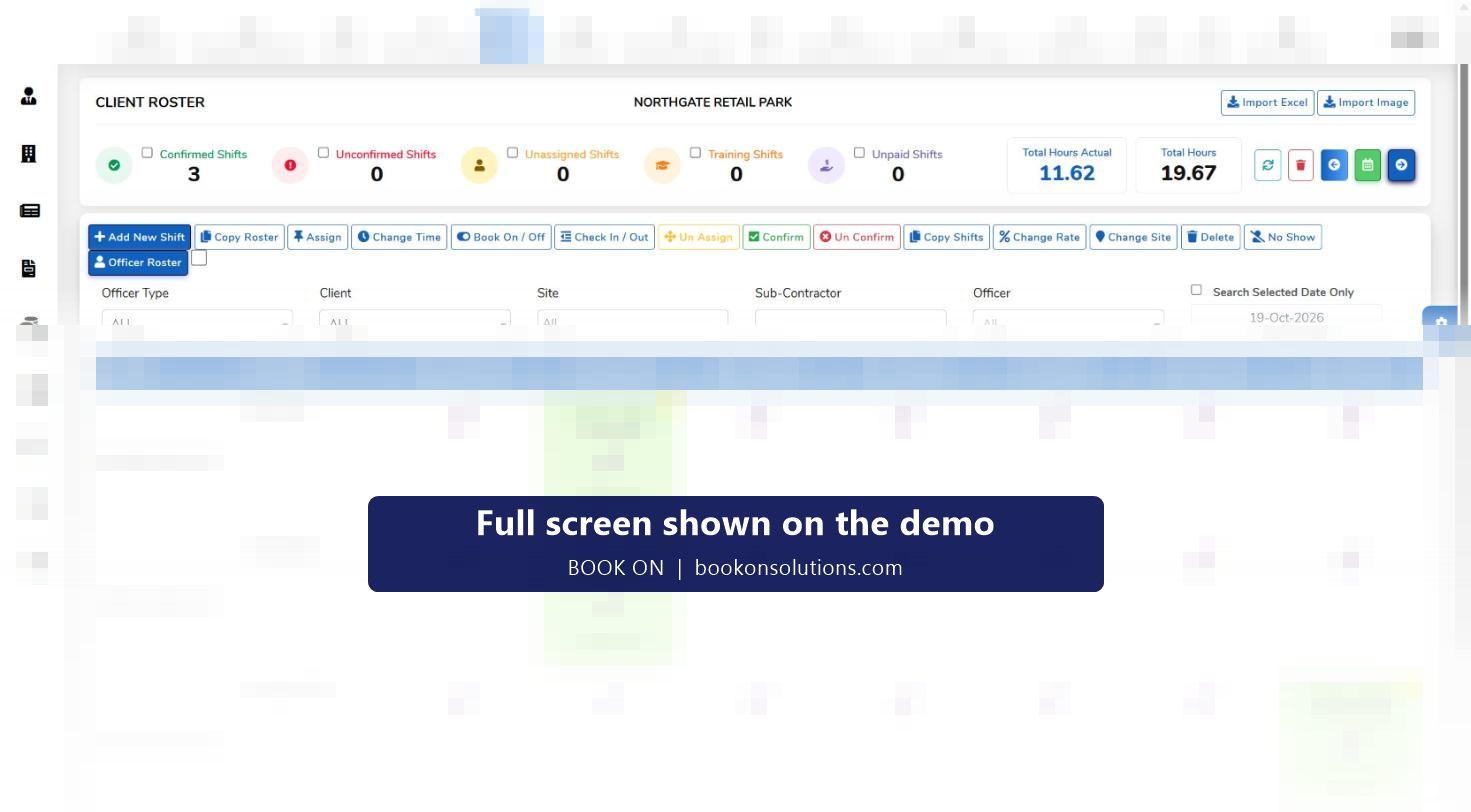Click Copy Shifts
1471x812 pixels.
pyautogui.click(x=947, y=237)
